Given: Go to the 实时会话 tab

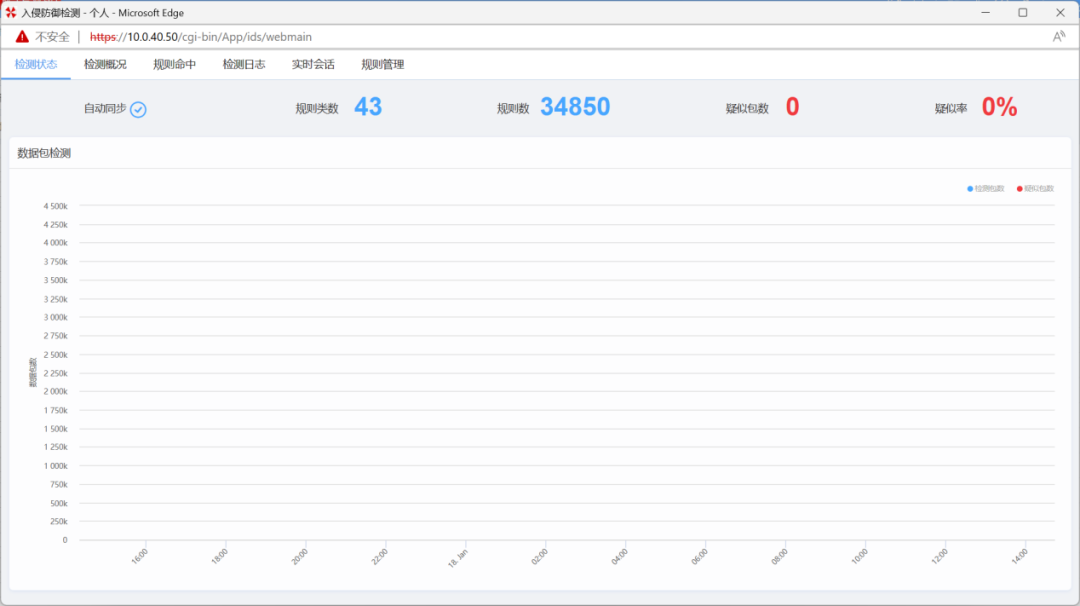Looking at the screenshot, I should 313,65.
